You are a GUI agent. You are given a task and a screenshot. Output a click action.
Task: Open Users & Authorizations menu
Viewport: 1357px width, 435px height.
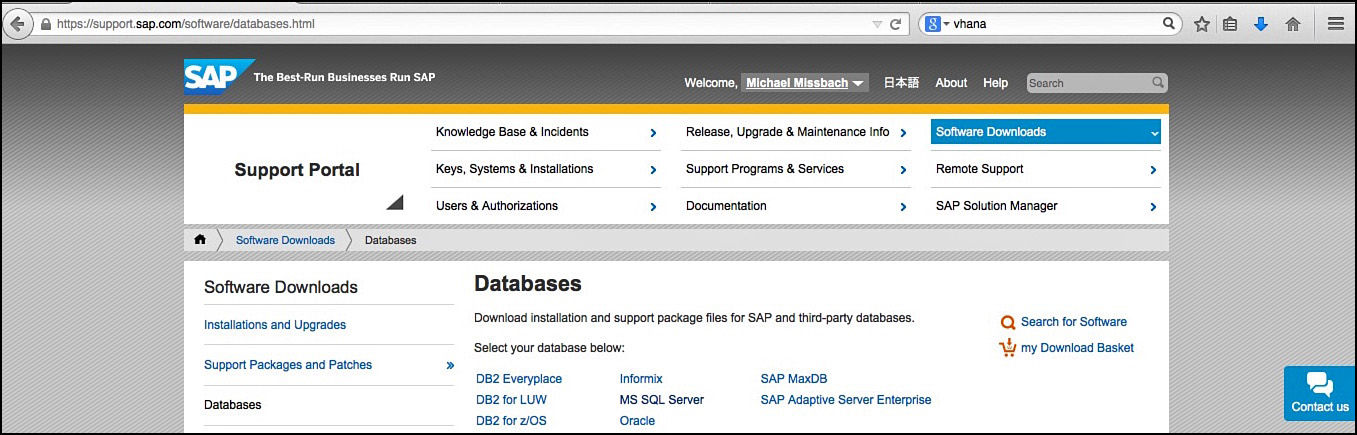[x=546, y=206]
